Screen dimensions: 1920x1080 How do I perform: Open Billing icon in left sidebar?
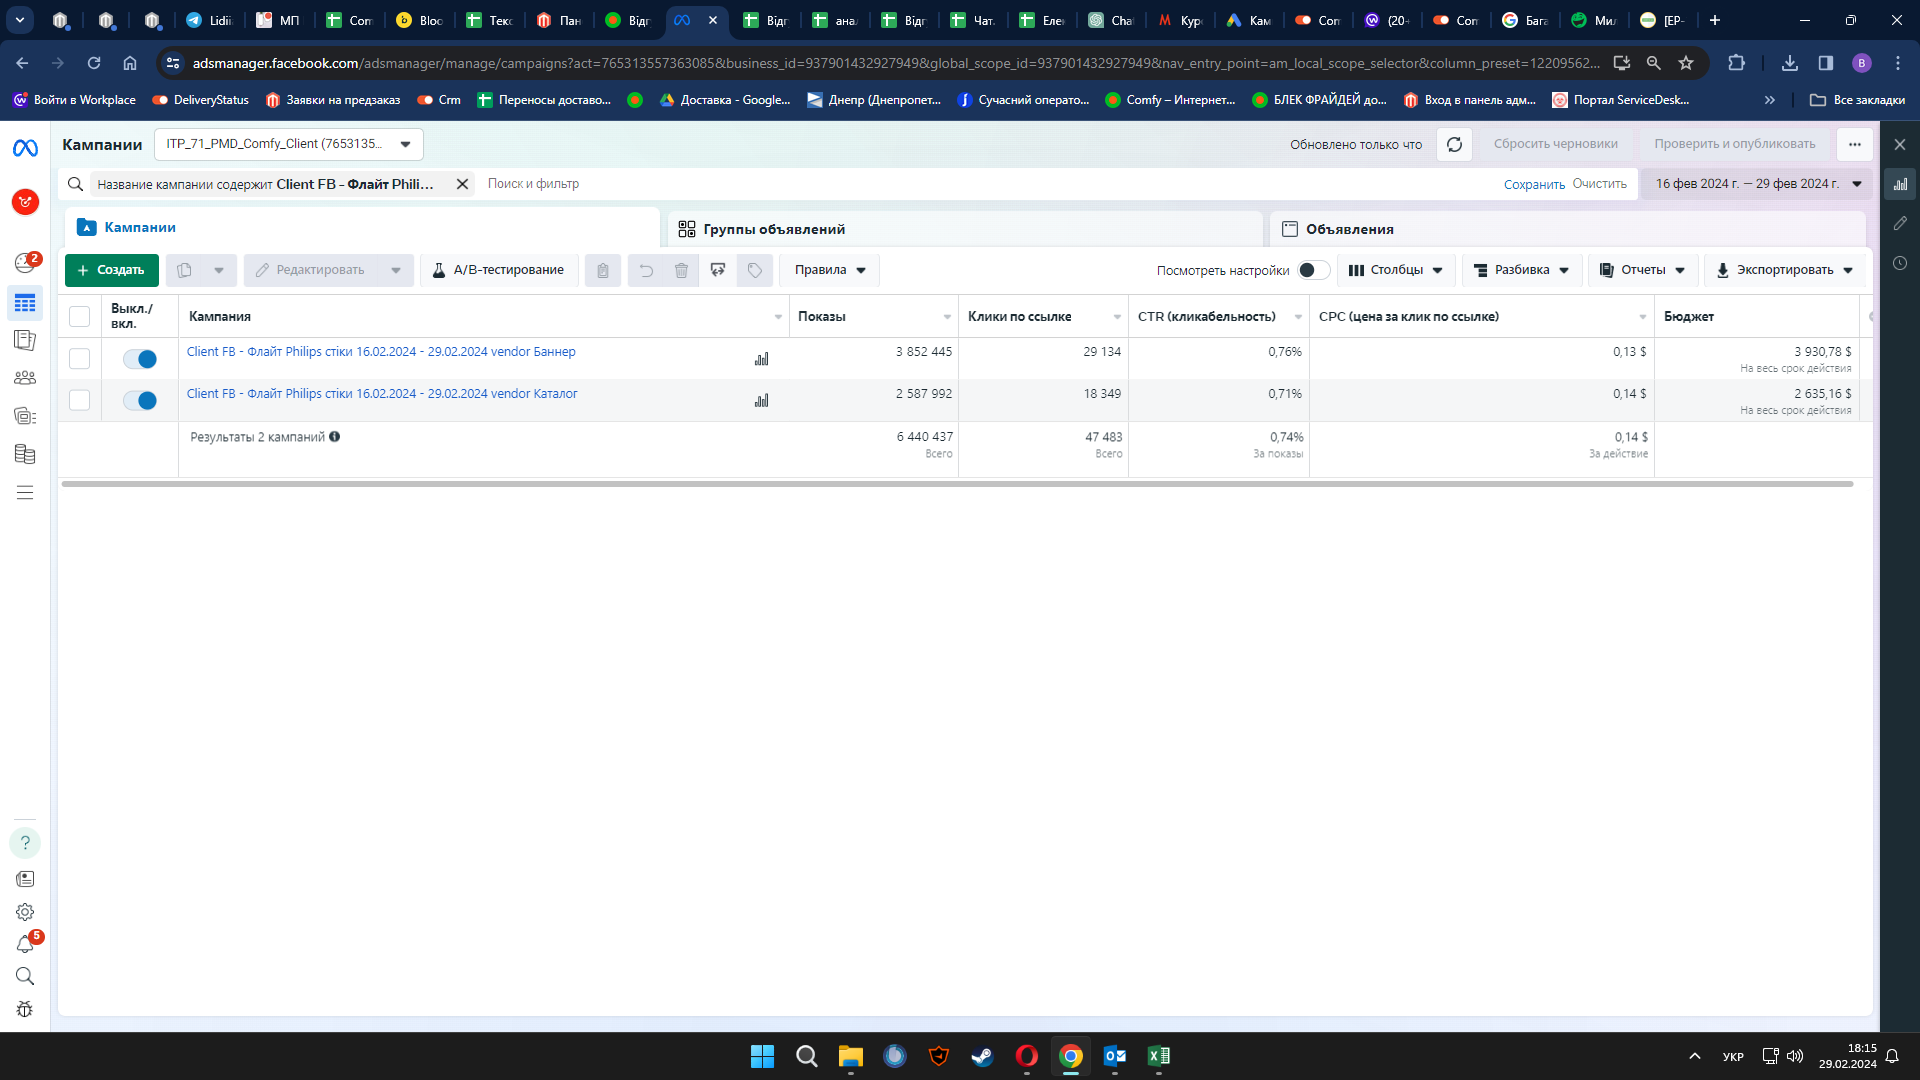pos(25,454)
